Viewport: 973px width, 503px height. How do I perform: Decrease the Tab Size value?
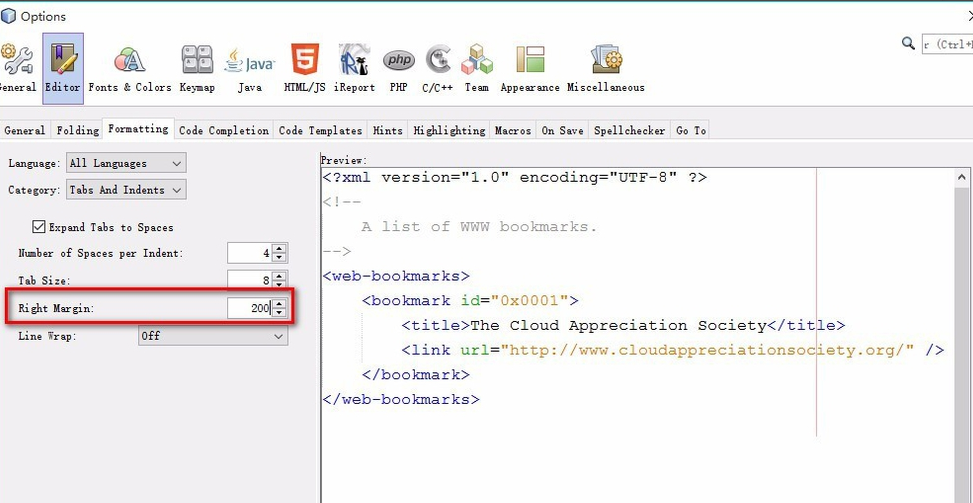point(279,284)
